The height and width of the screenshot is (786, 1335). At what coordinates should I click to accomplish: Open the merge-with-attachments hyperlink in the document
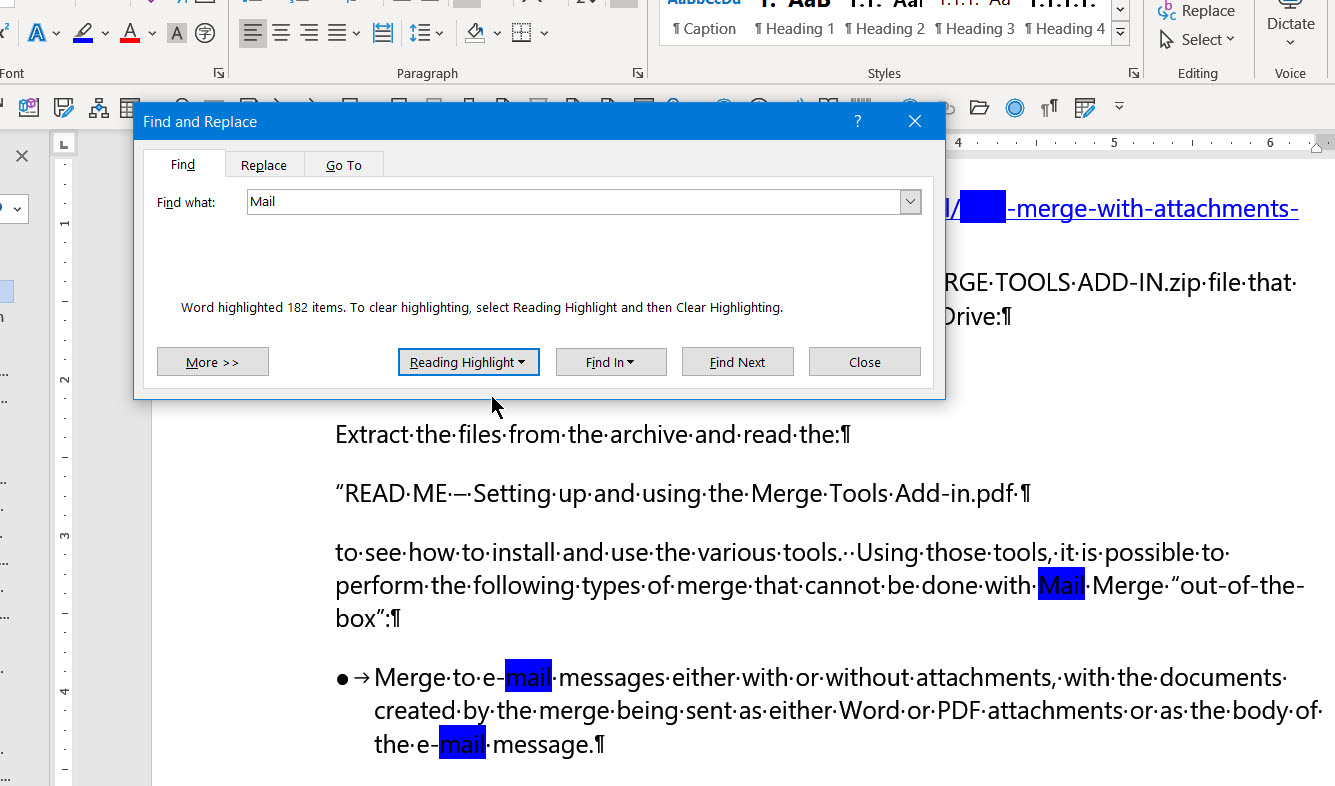pyautogui.click(x=1122, y=209)
